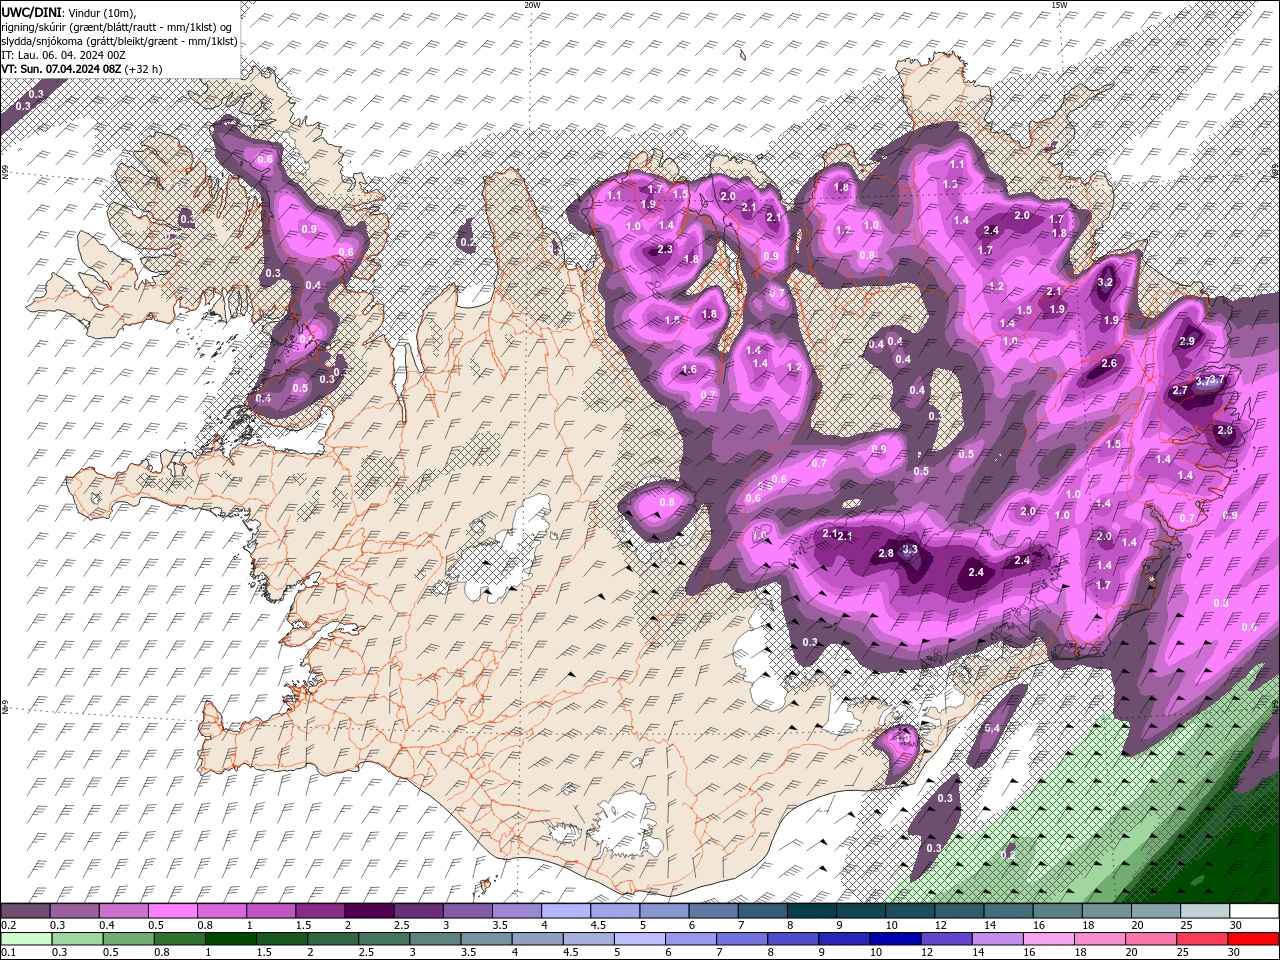Click the '2.9' snowfall value on the map
Image resolution: width=1280 pixels, height=960 pixels.
[x=1187, y=341]
